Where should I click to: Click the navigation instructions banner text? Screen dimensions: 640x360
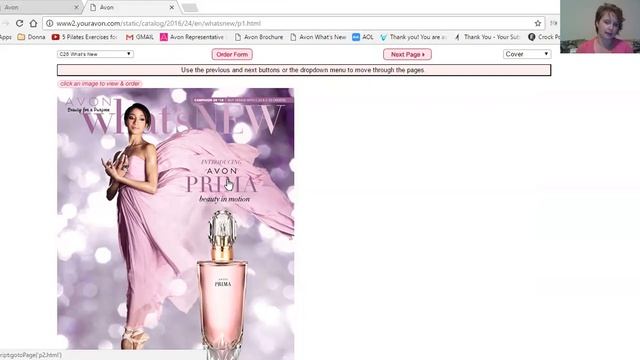point(302,70)
